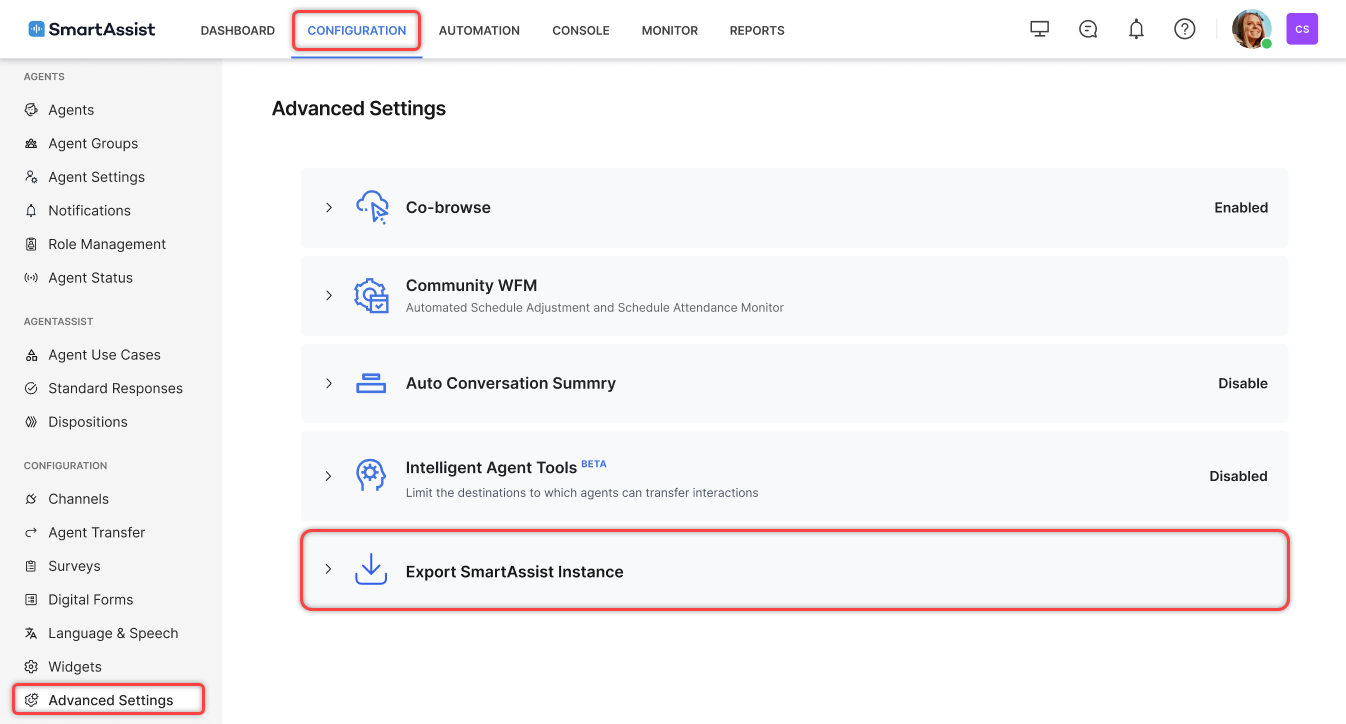Viewport: 1346px width, 724px height.
Task: Click the Role Management sidebar icon
Action: tap(31, 244)
